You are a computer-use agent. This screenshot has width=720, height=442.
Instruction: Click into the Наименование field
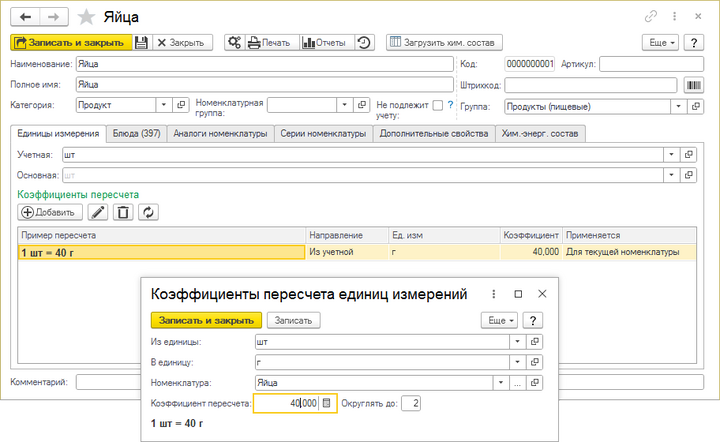click(x=264, y=64)
